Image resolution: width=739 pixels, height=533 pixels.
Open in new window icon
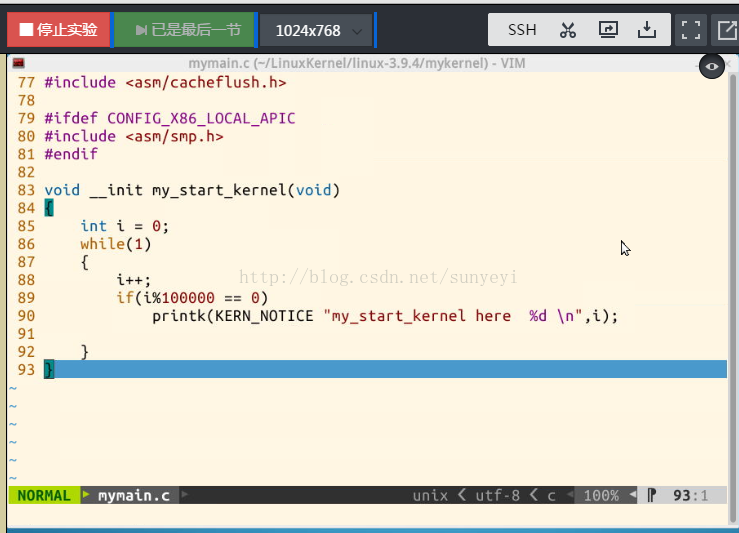point(727,30)
